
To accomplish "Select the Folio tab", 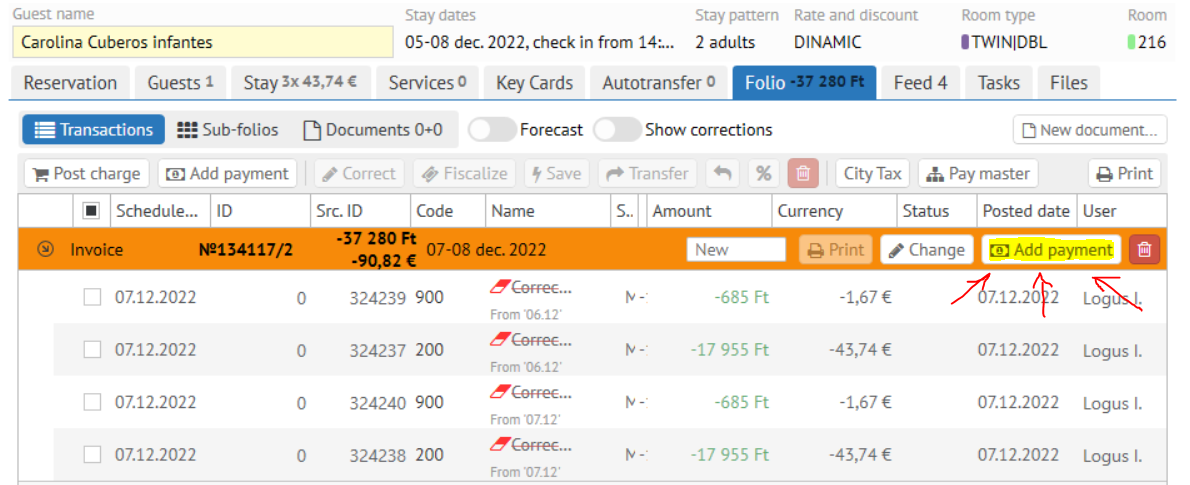I will pos(804,83).
